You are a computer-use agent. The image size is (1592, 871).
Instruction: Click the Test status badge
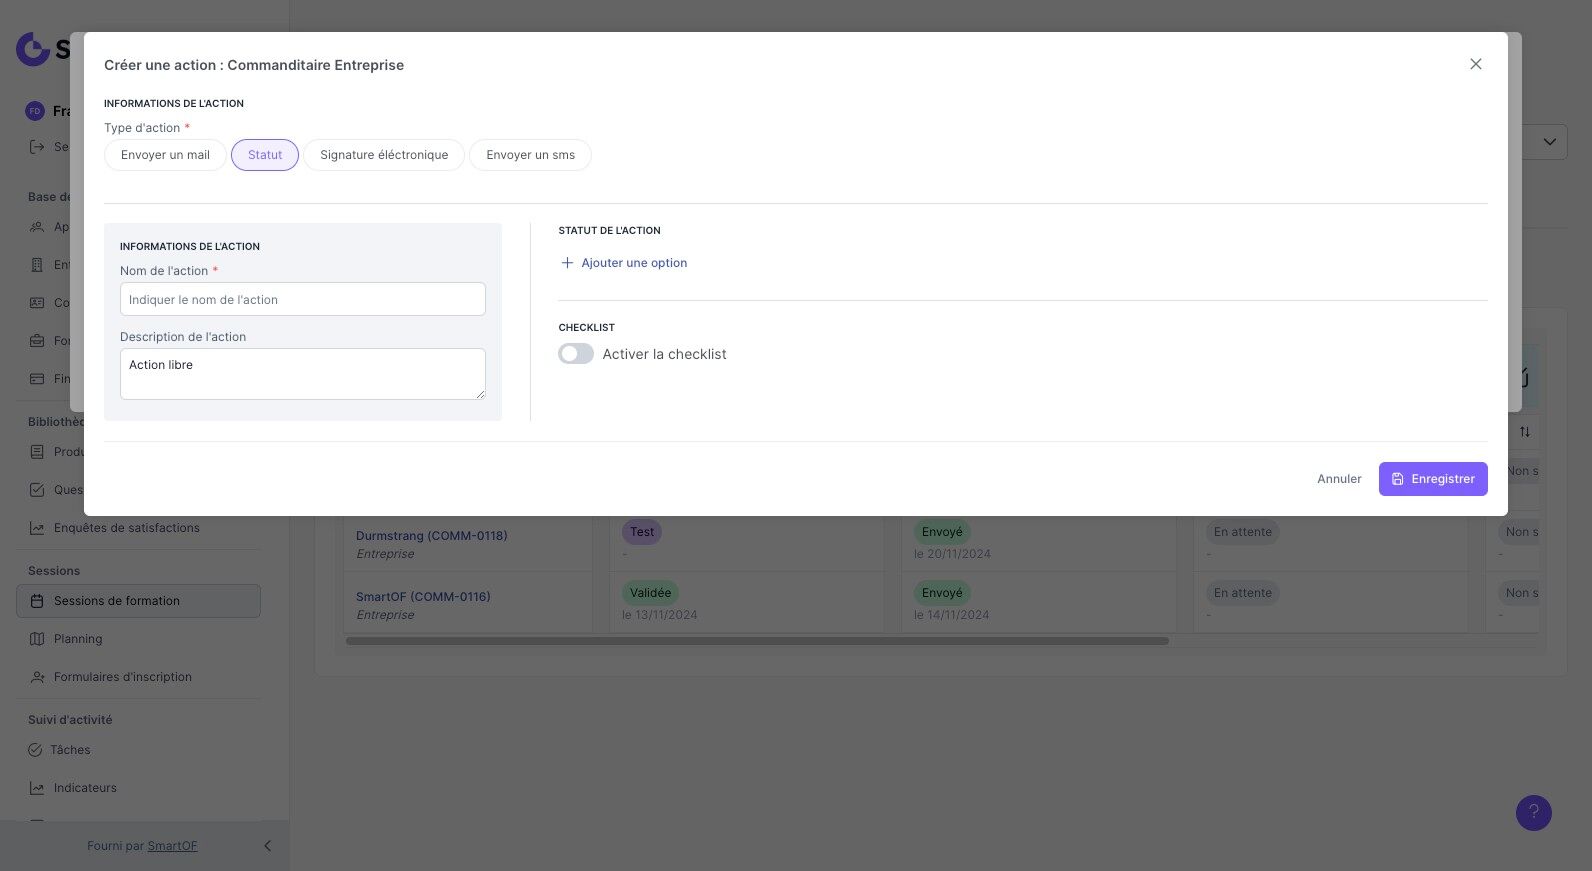tap(642, 532)
